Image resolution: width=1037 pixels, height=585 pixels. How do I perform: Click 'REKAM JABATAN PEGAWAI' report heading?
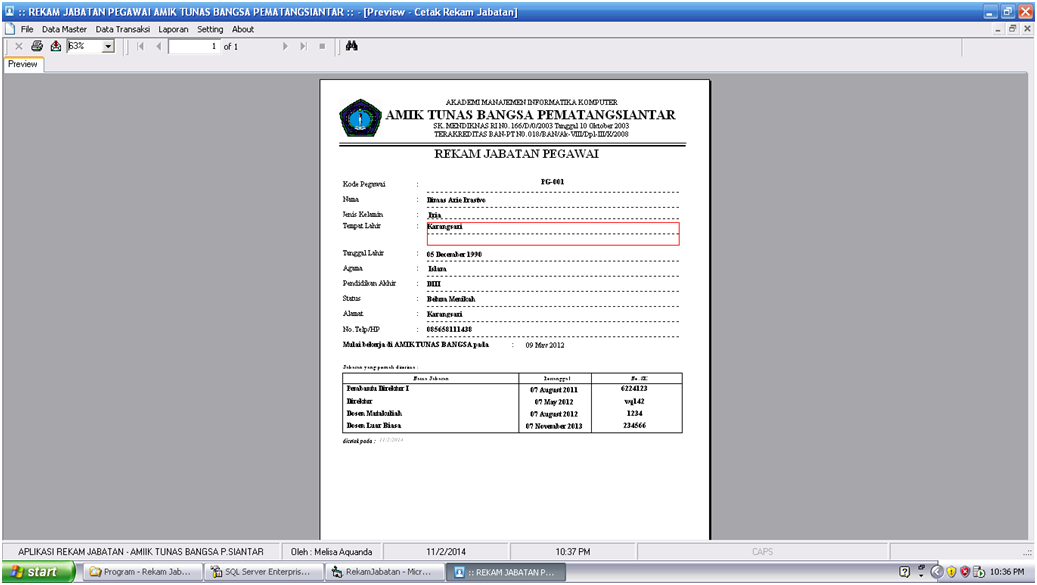516,154
